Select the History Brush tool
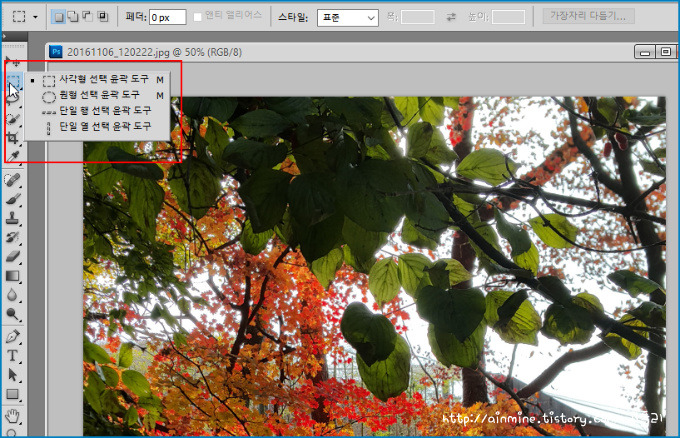This screenshot has height=438, width=680. click(x=13, y=237)
